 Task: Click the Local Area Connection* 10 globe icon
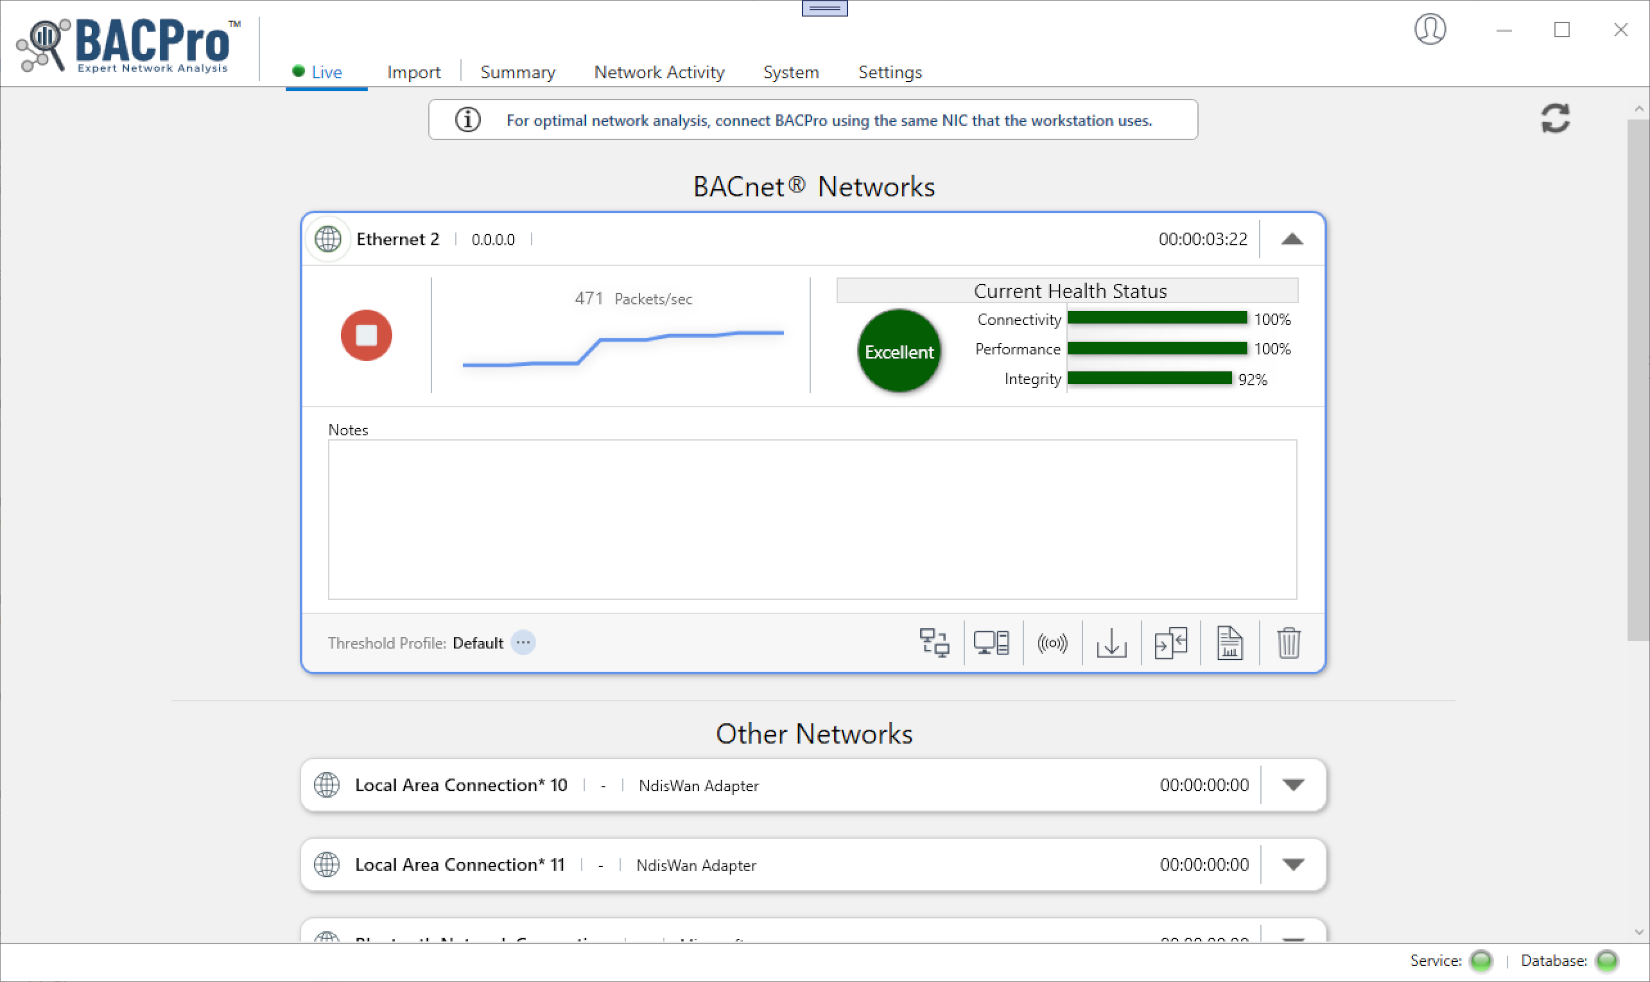(327, 785)
